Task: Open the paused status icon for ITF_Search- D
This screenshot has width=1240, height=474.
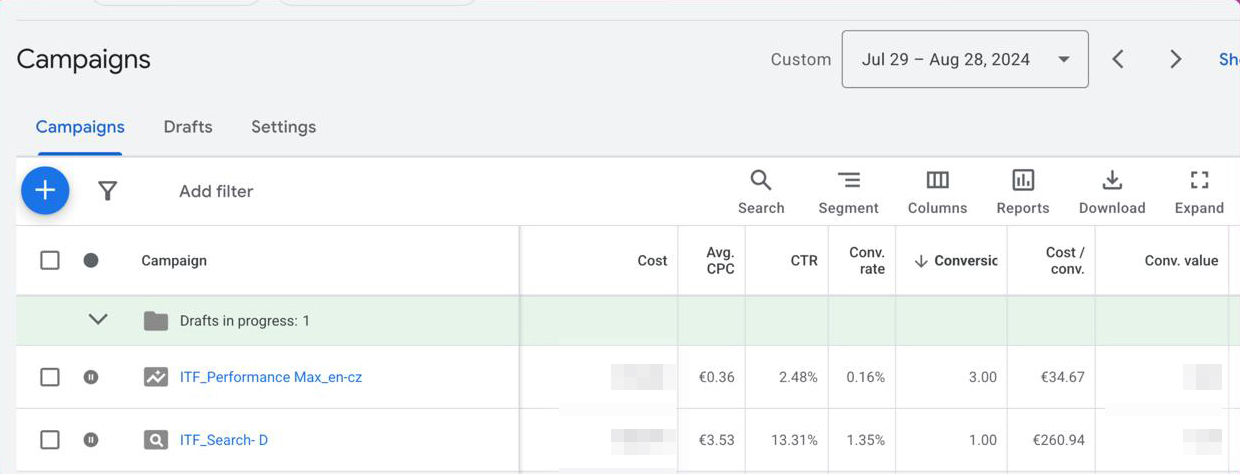Action: point(91,440)
